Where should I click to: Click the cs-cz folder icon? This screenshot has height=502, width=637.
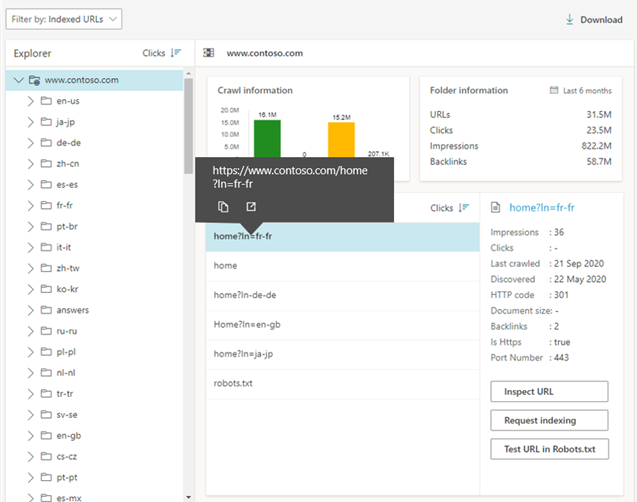click(x=46, y=456)
